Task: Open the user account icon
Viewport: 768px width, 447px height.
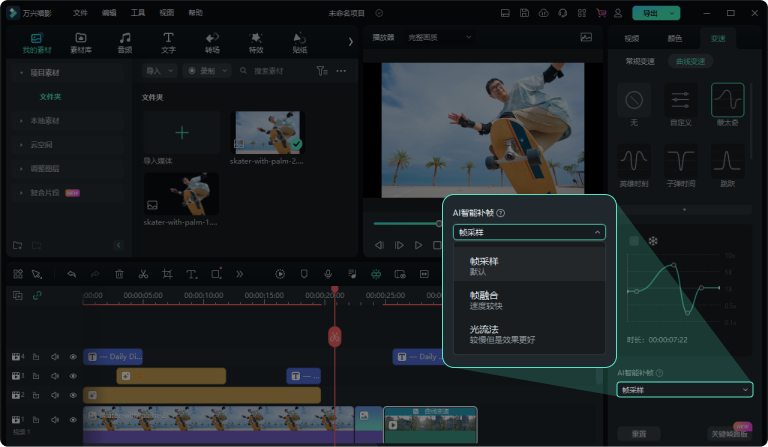Action: [618, 13]
